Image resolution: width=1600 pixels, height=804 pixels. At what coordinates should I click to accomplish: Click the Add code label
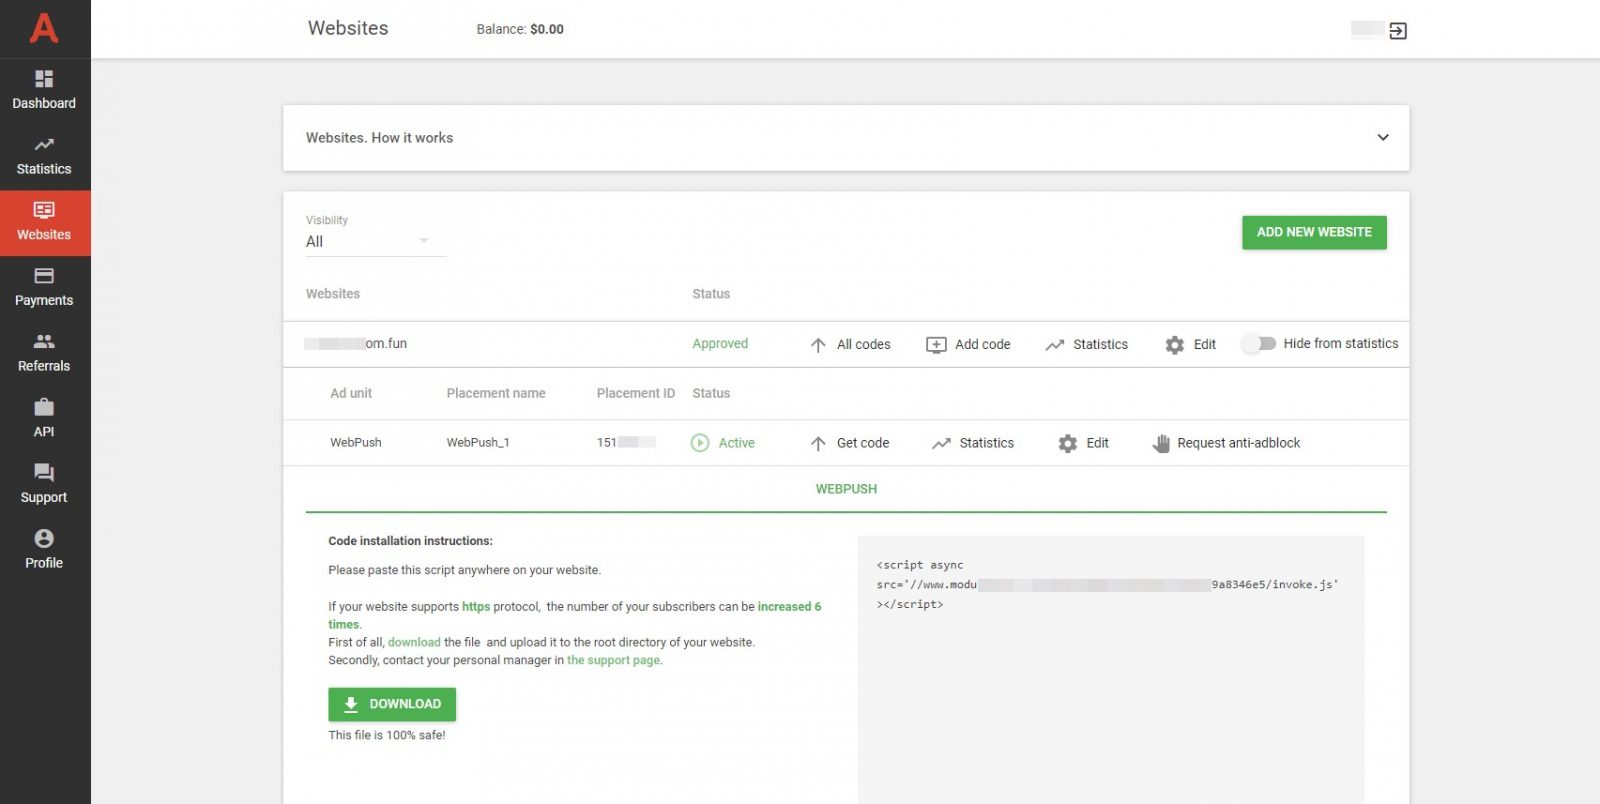982,344
